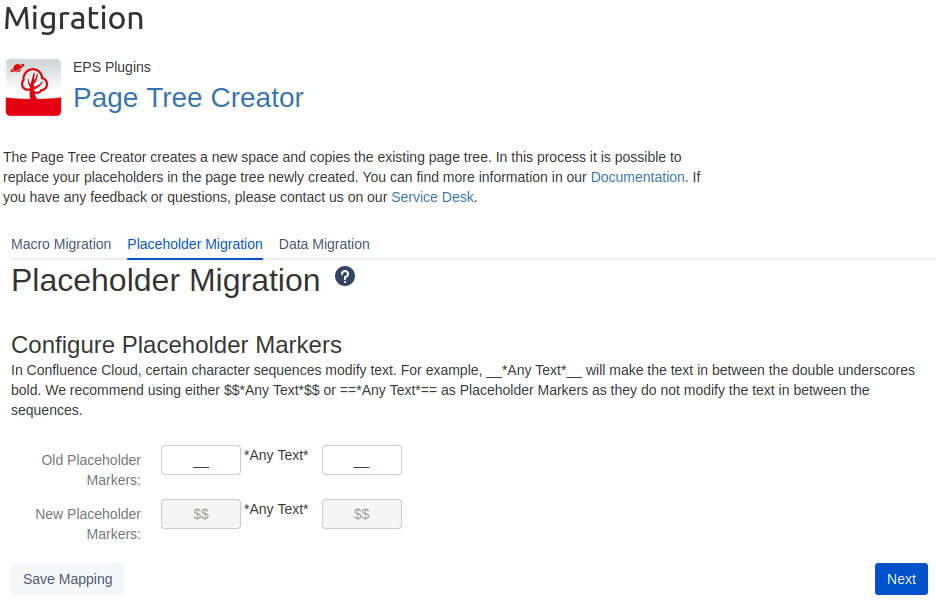
Task: Click the Old Placeholder Markers label
Action: (x=91, y=470)
